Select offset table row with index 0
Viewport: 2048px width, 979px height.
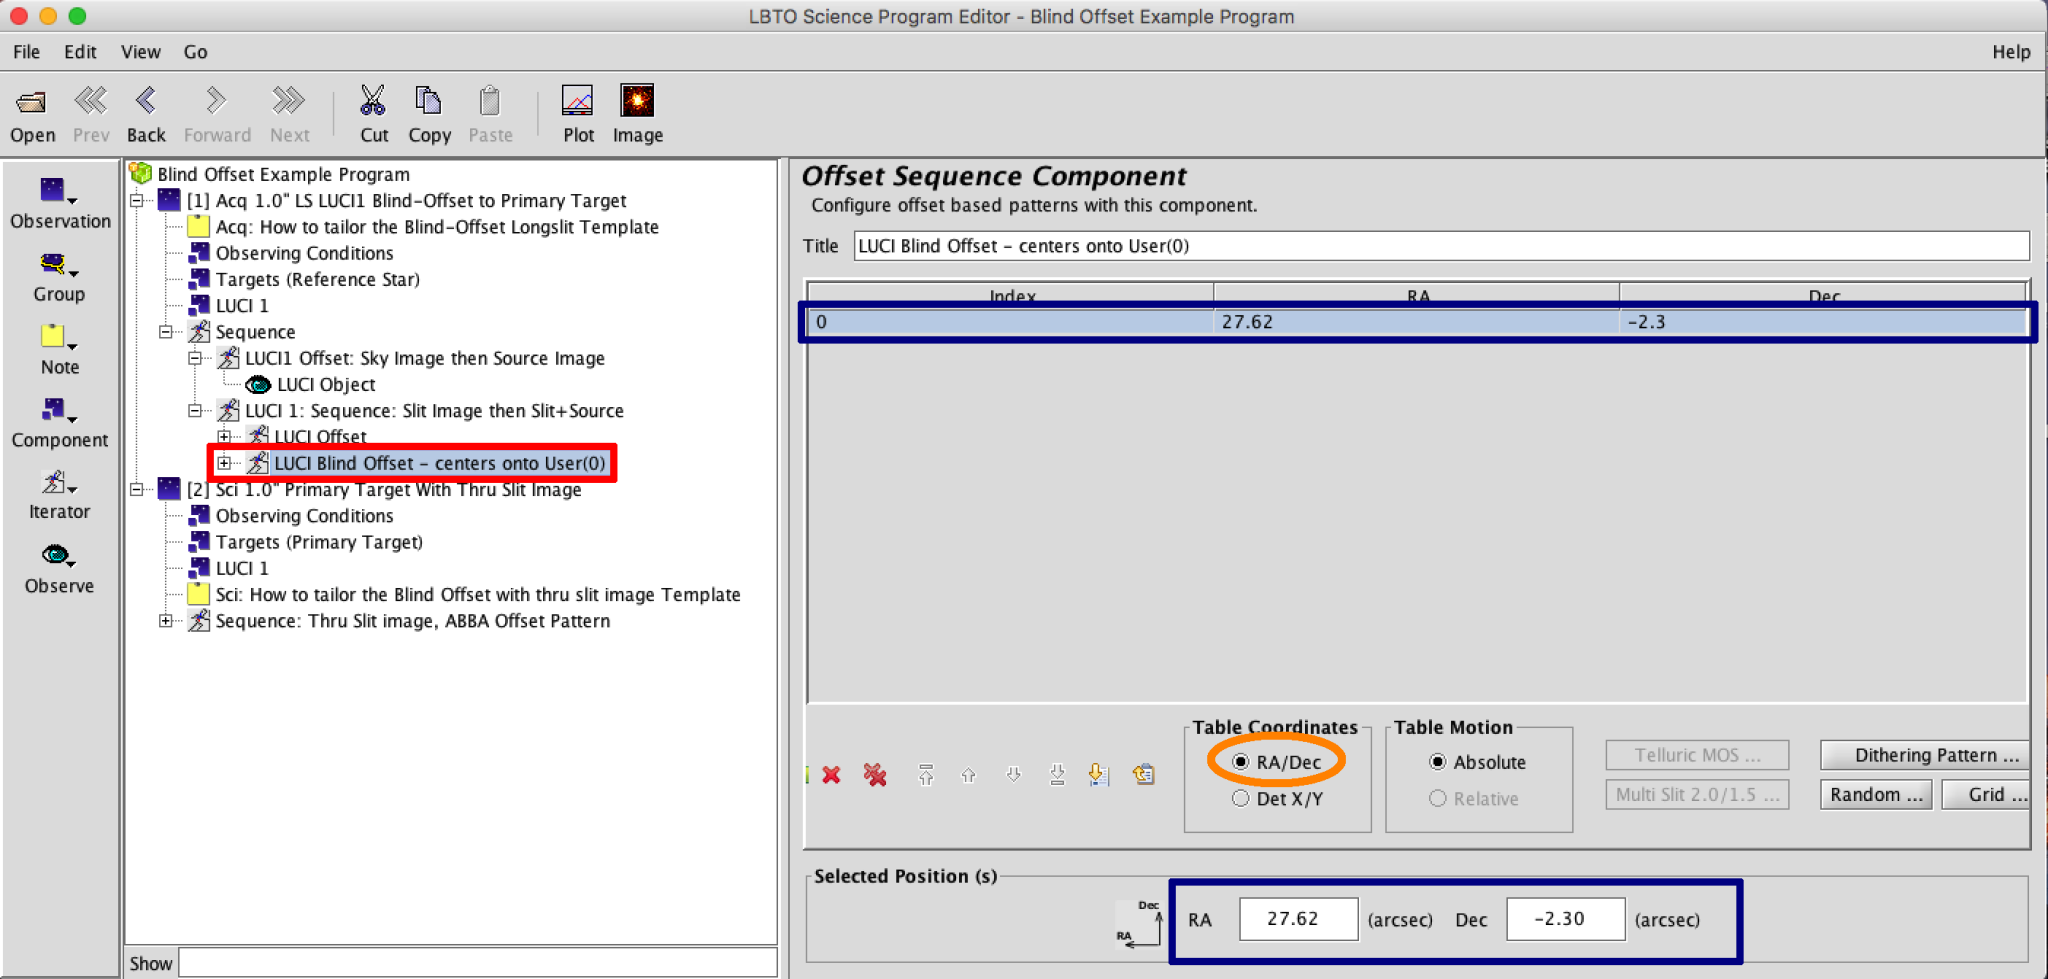[1417, 322]
